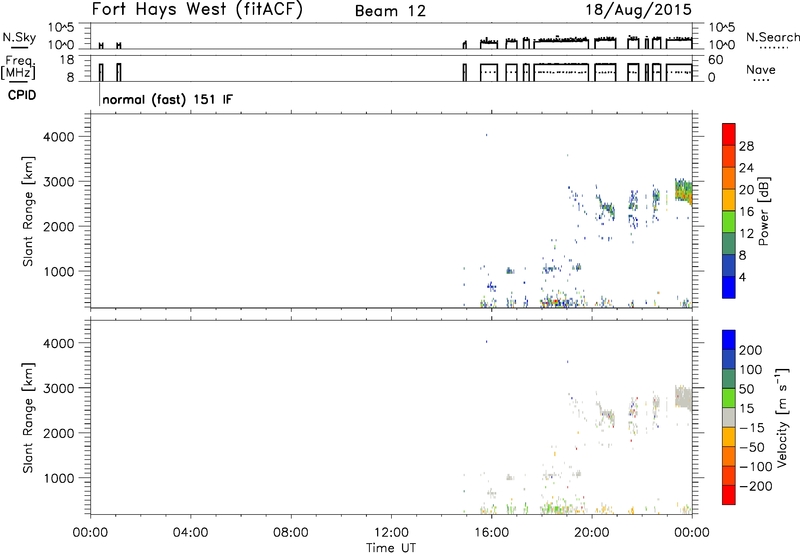Select the '50' label on velocity colorbar

click(746, 389)
